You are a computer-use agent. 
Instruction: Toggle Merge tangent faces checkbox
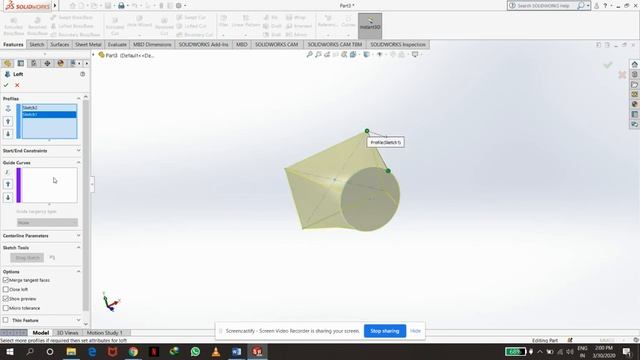click(6, 280)
